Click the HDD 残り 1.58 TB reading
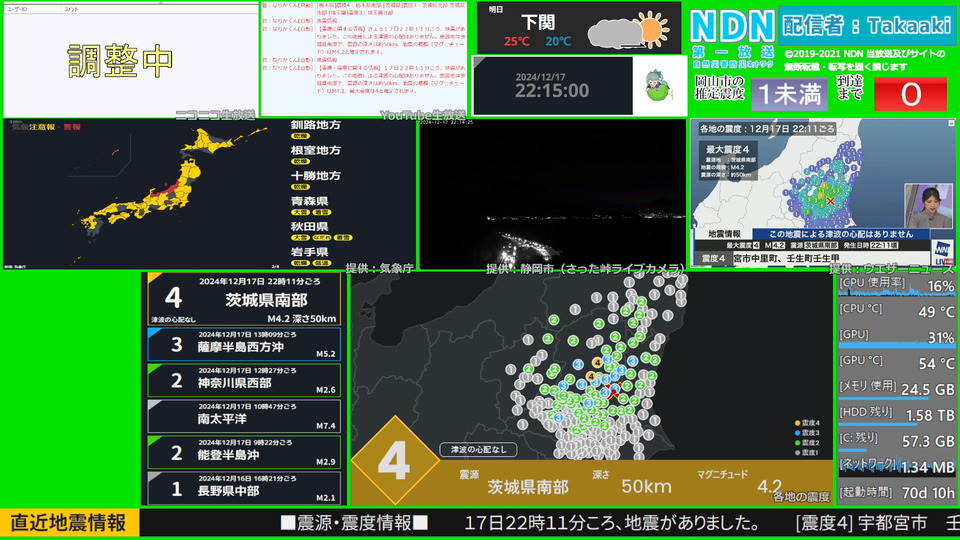The width and height of the screenshot is (960, 540). pyautogui.click(x=896, y=415)
